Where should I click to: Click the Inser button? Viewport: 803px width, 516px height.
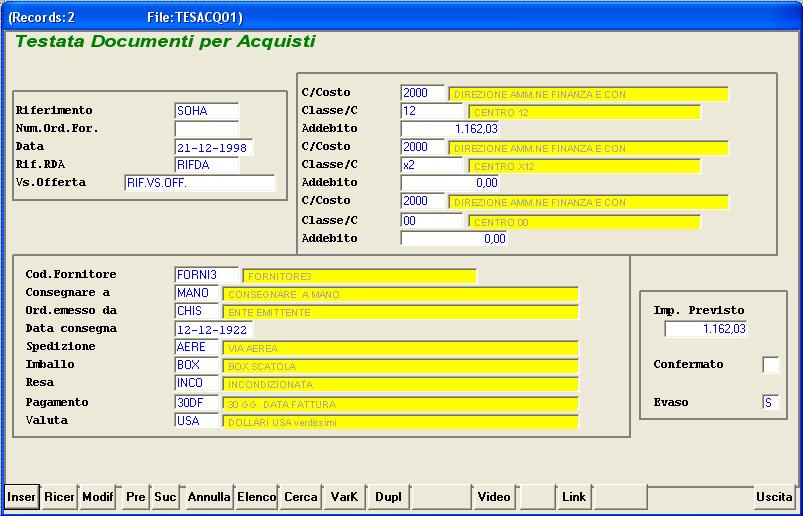coord(22,497)
